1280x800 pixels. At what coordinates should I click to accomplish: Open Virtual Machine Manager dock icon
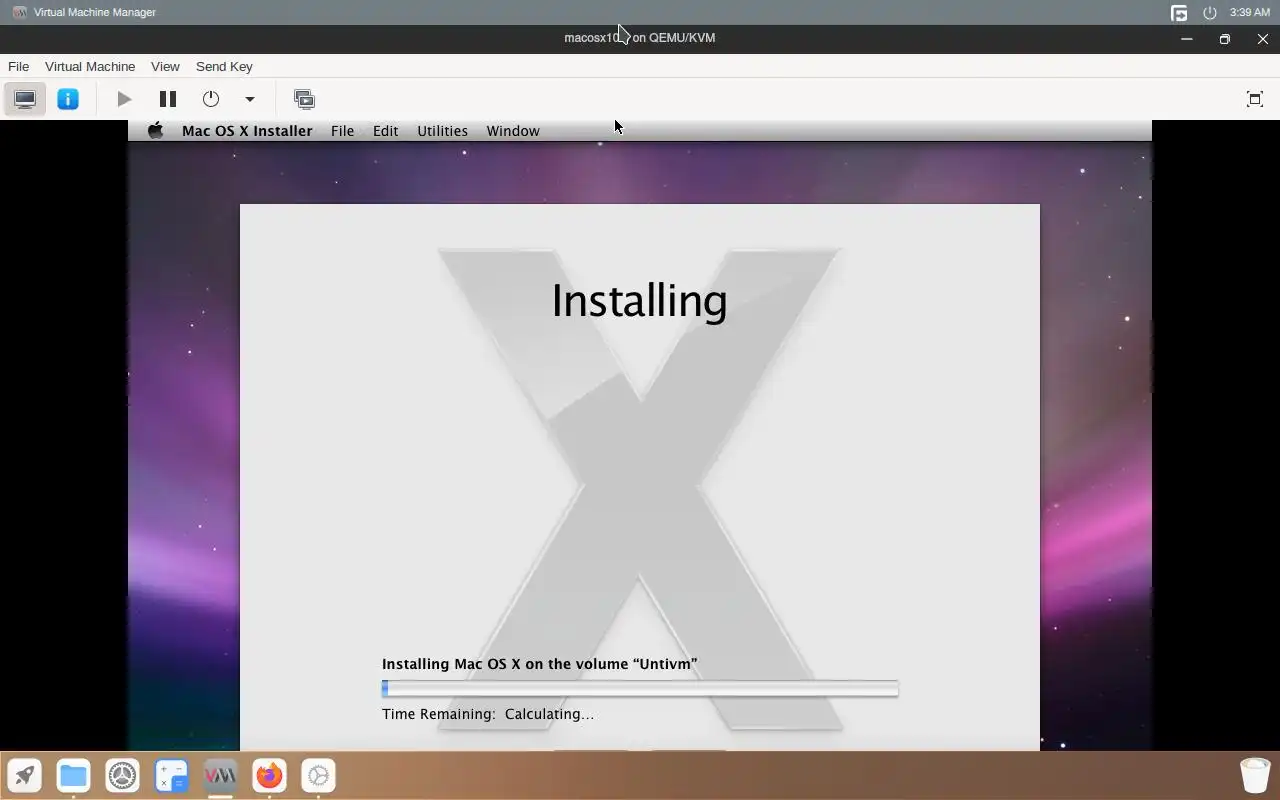tap(220, 775)
